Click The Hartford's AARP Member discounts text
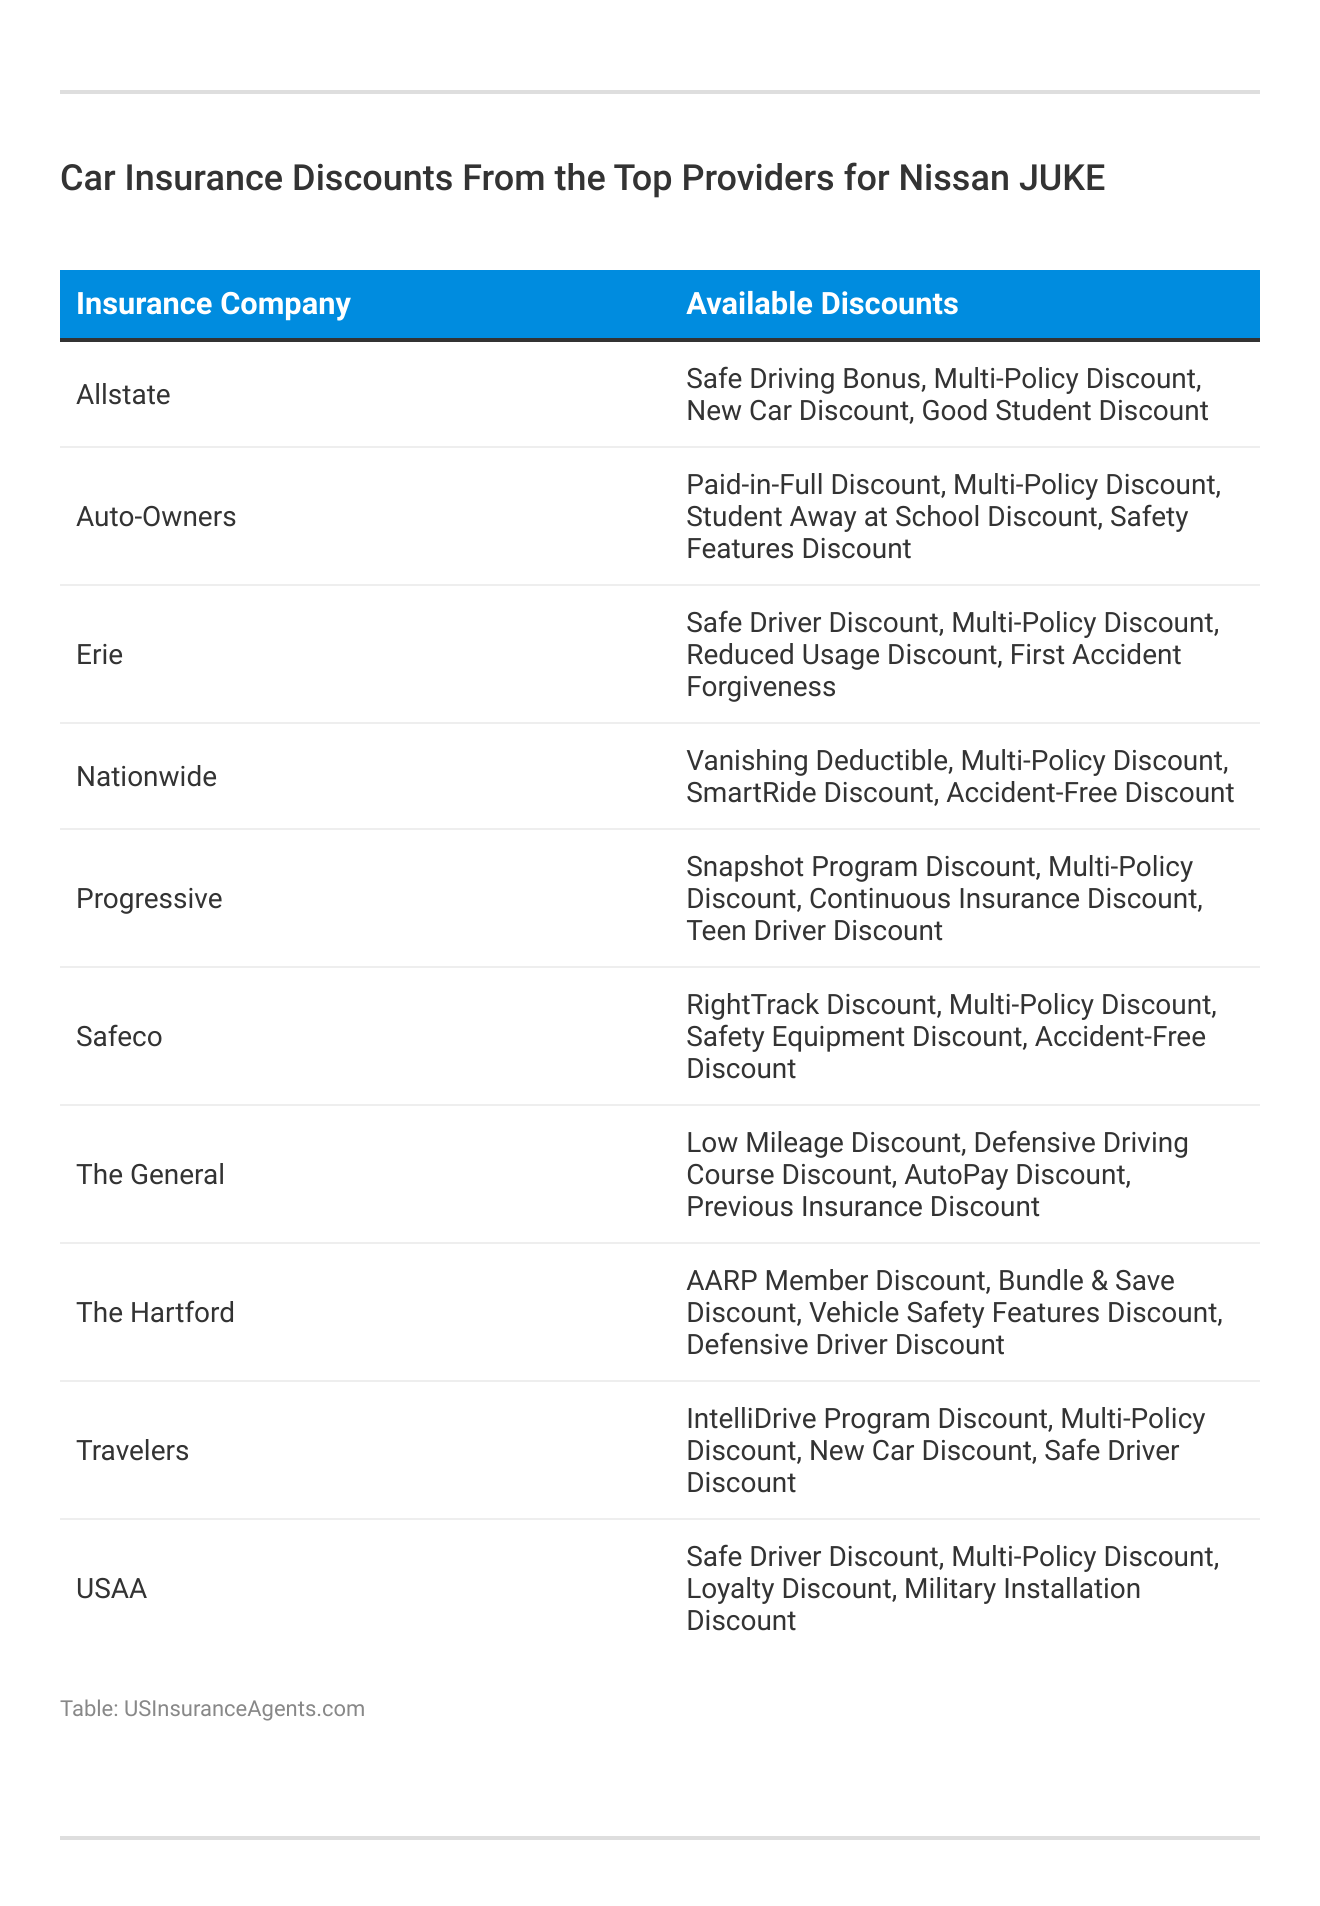The image size is (1320, 1906). (954, 1313)
